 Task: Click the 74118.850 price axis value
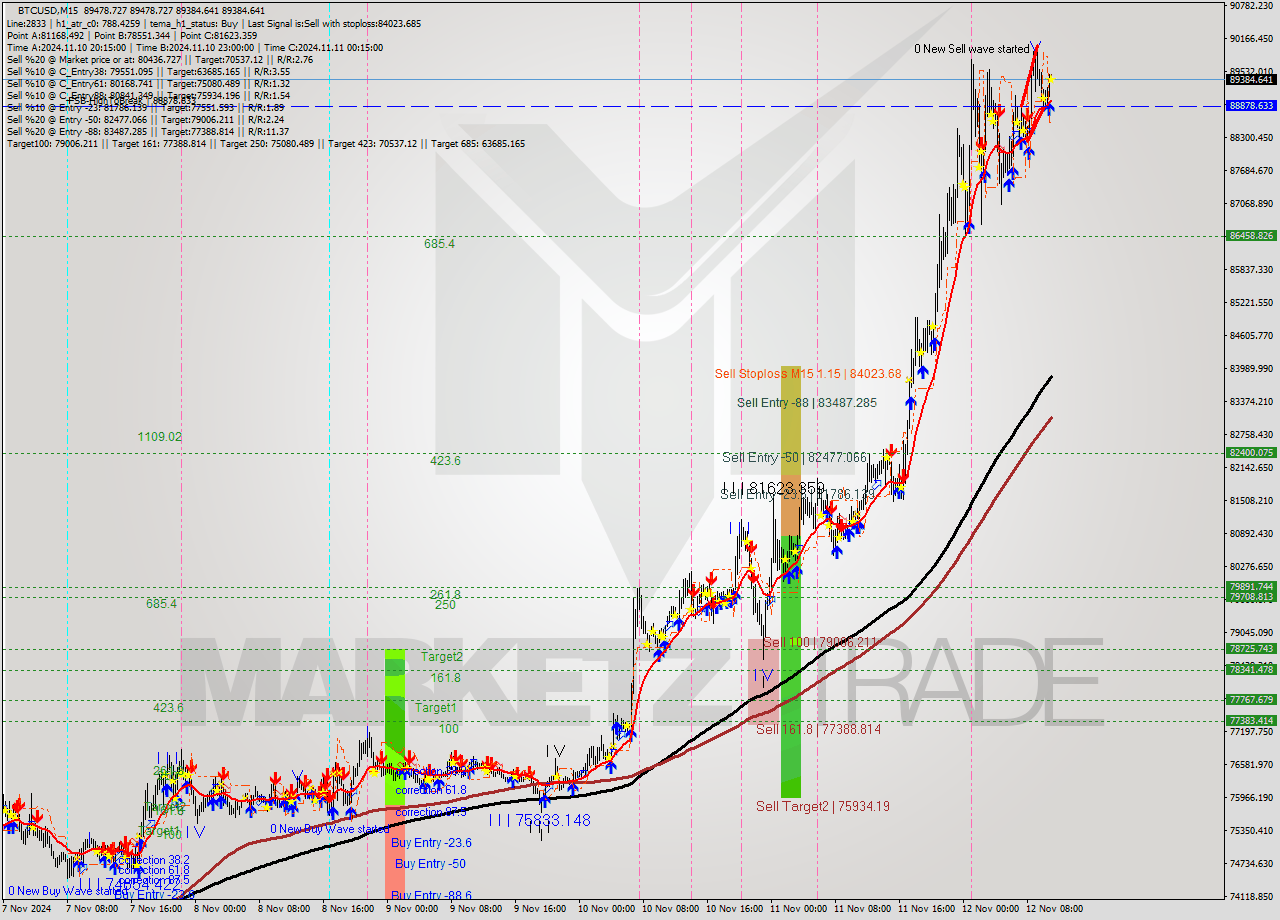(1250, 897)
